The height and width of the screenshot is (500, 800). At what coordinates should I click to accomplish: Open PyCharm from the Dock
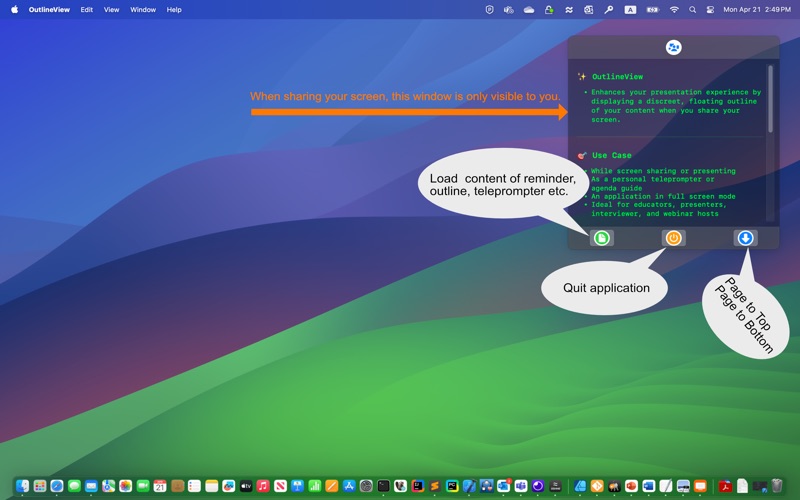tap(452, 486)
